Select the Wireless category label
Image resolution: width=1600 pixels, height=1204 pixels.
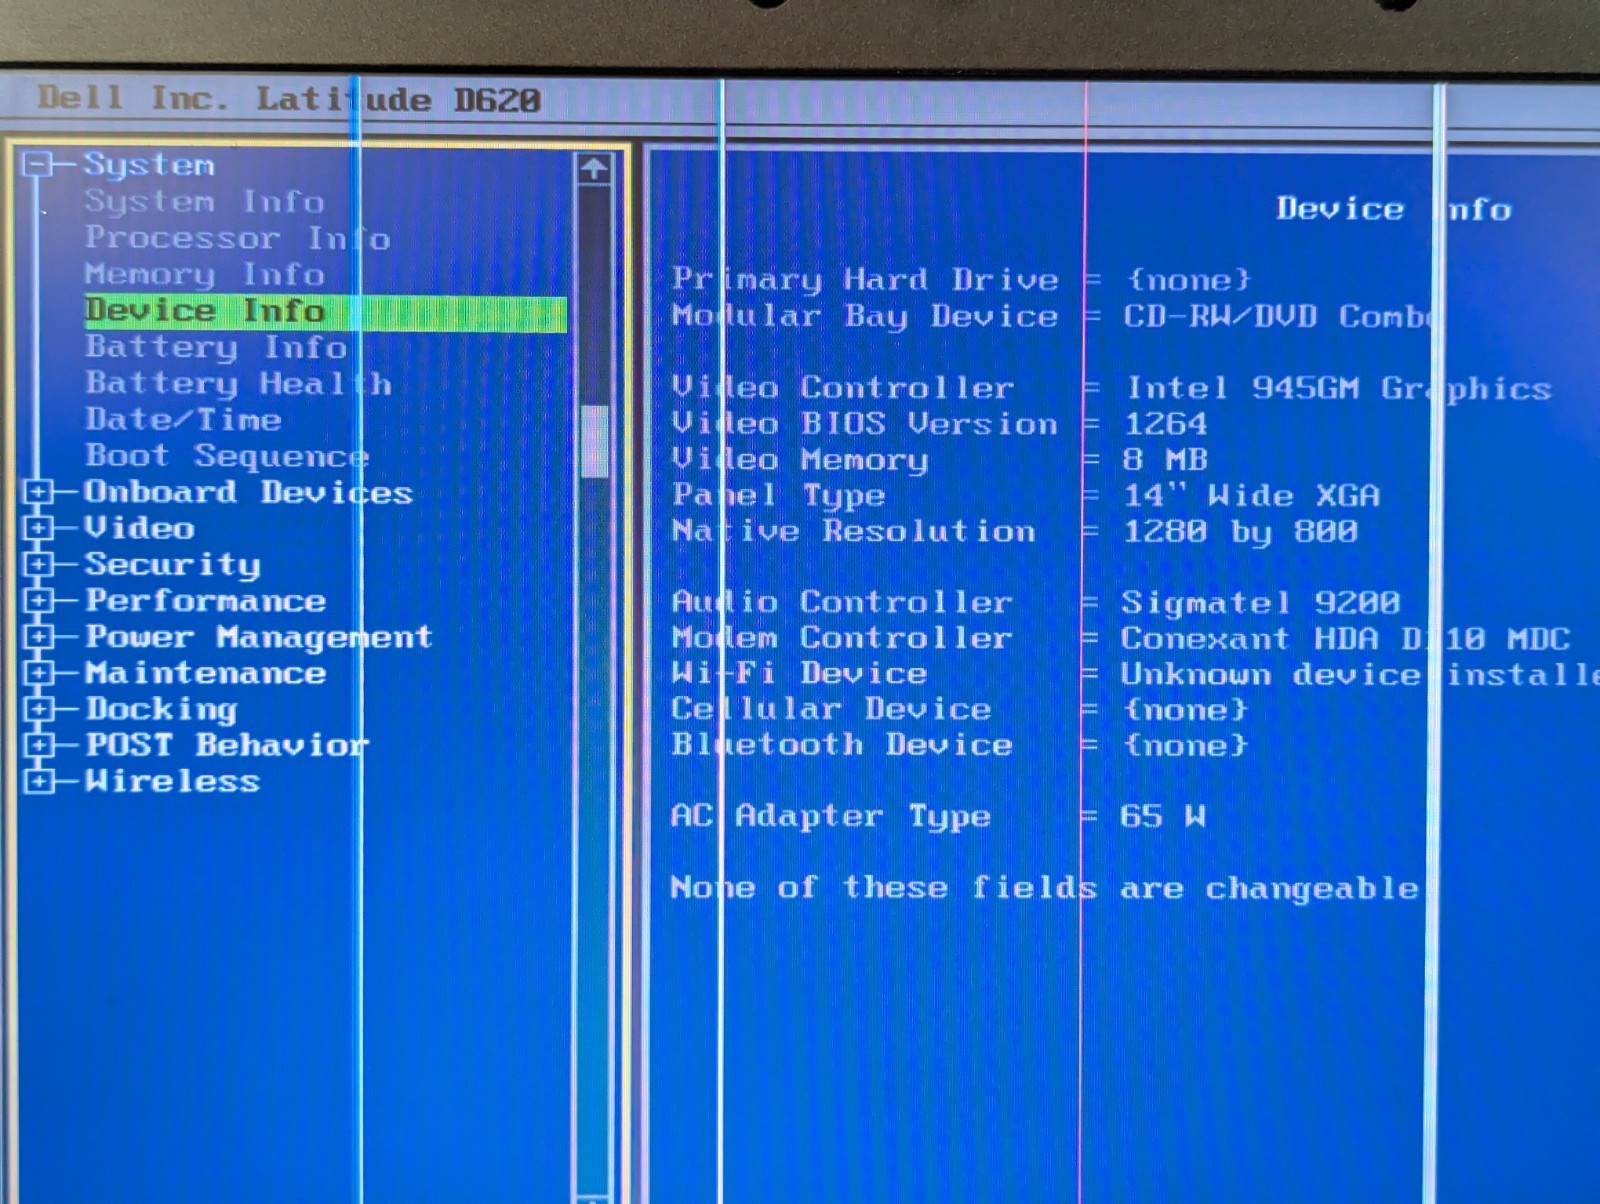172,781
